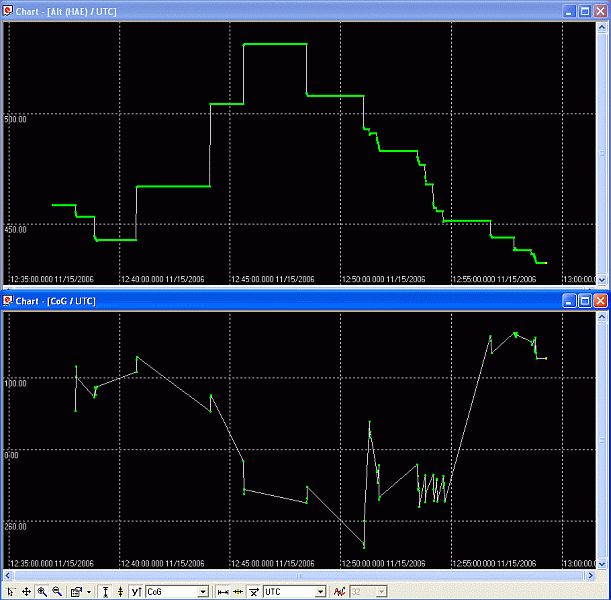Click the zoom in magnifier
This screenshot has width=611, height=600.
pos(42,591)
